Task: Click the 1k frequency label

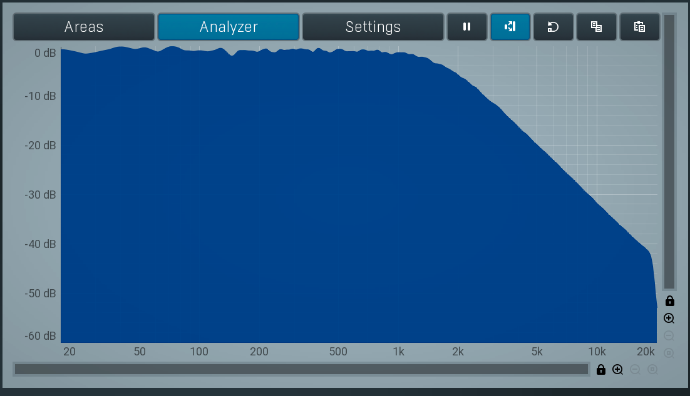Action: [x=398, y=352]
